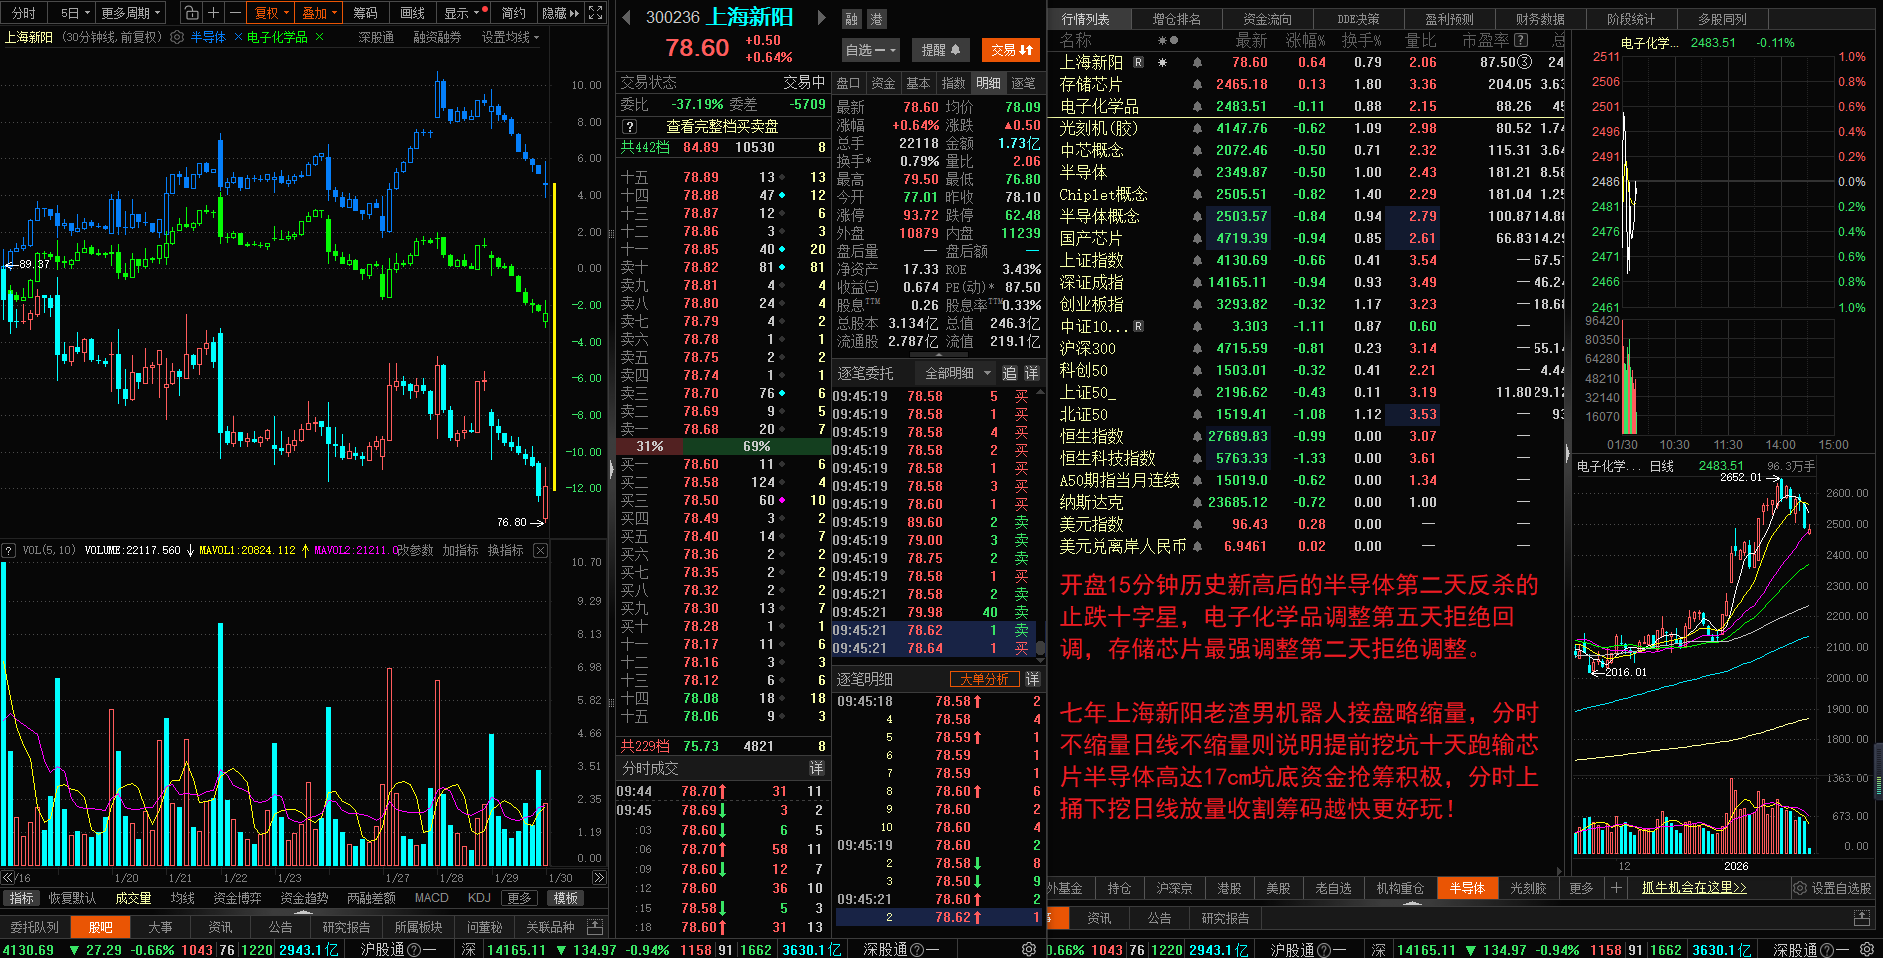Close the VOL indicator panel
Image resolution: width=1883 pixels, height=958 pixels.
coord(540,550)
